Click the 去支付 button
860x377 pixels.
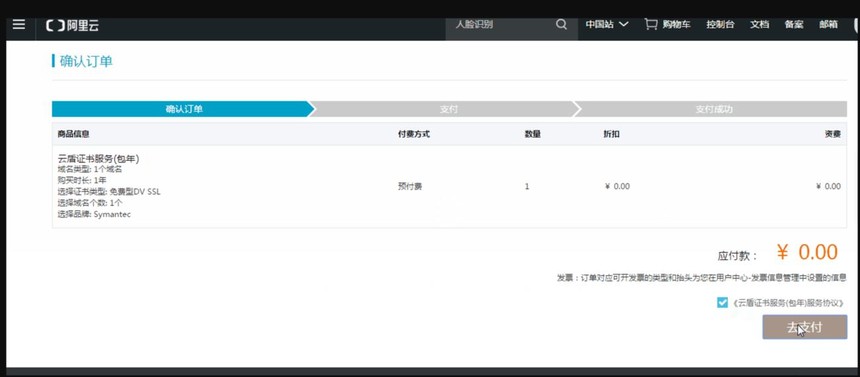tap(804, 327)
